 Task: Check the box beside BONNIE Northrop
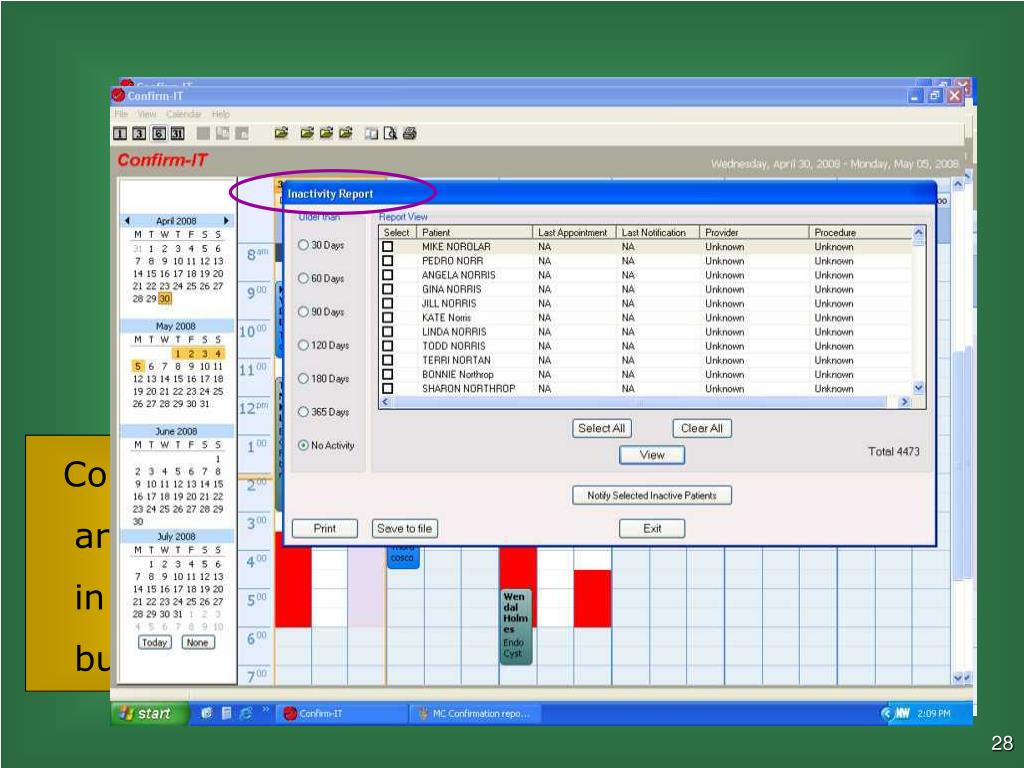point(387,374)
